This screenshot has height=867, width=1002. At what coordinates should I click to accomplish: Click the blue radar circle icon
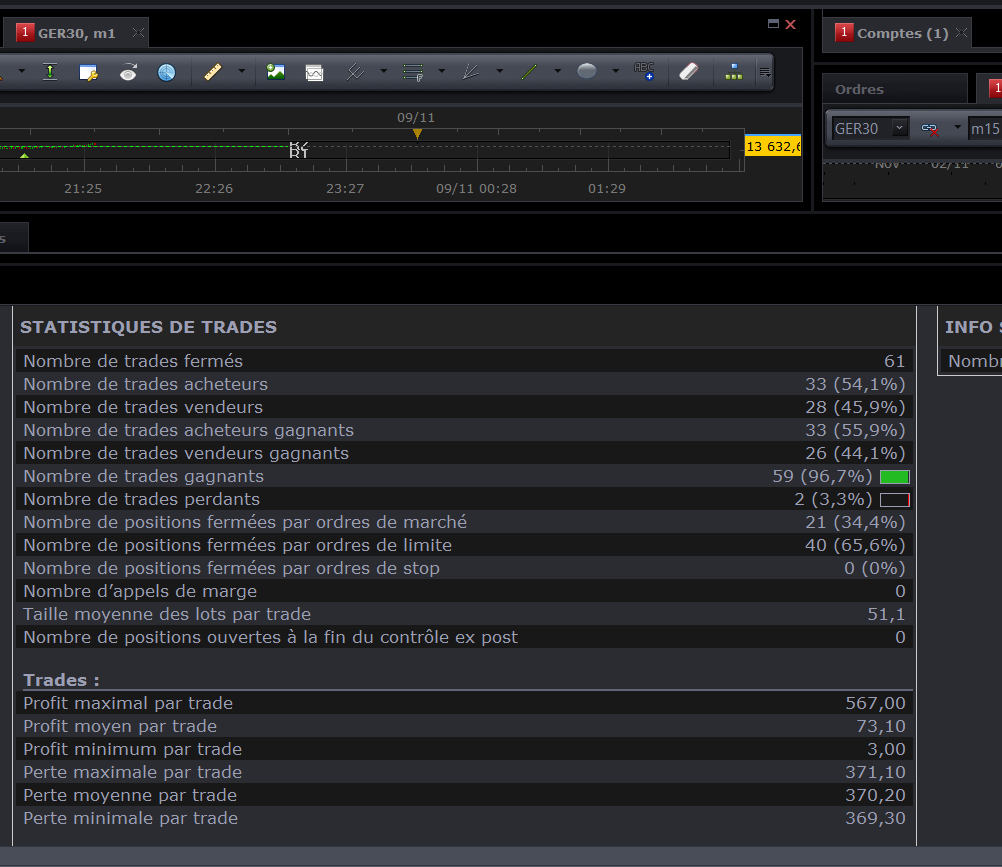(x=167, y=72)
